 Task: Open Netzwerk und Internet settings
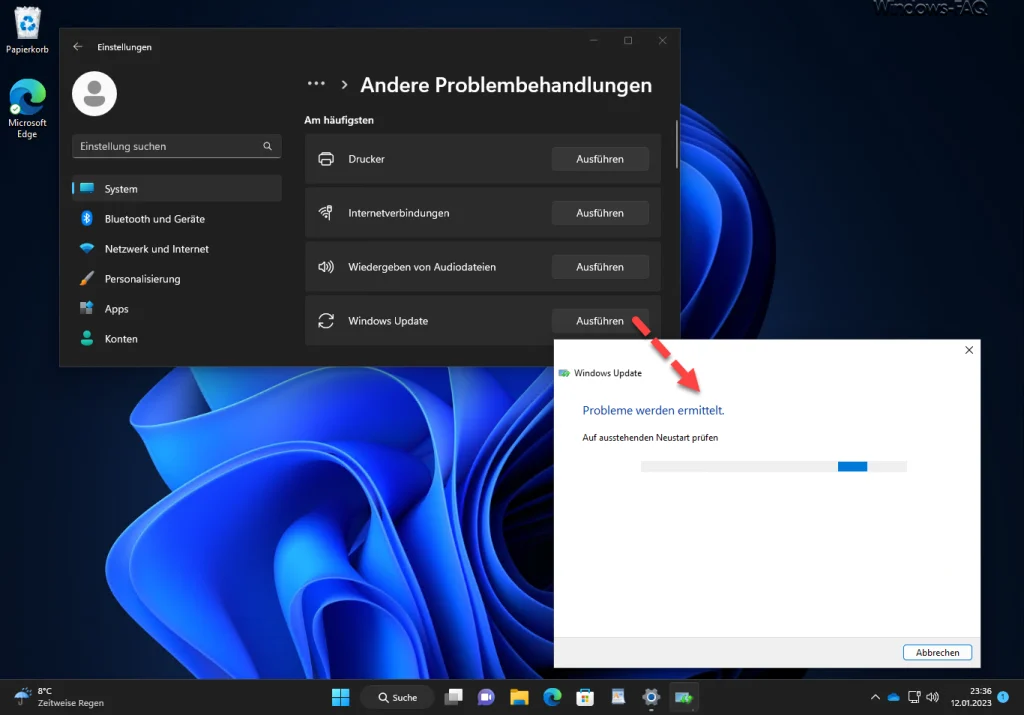click(x=176, y=249)
